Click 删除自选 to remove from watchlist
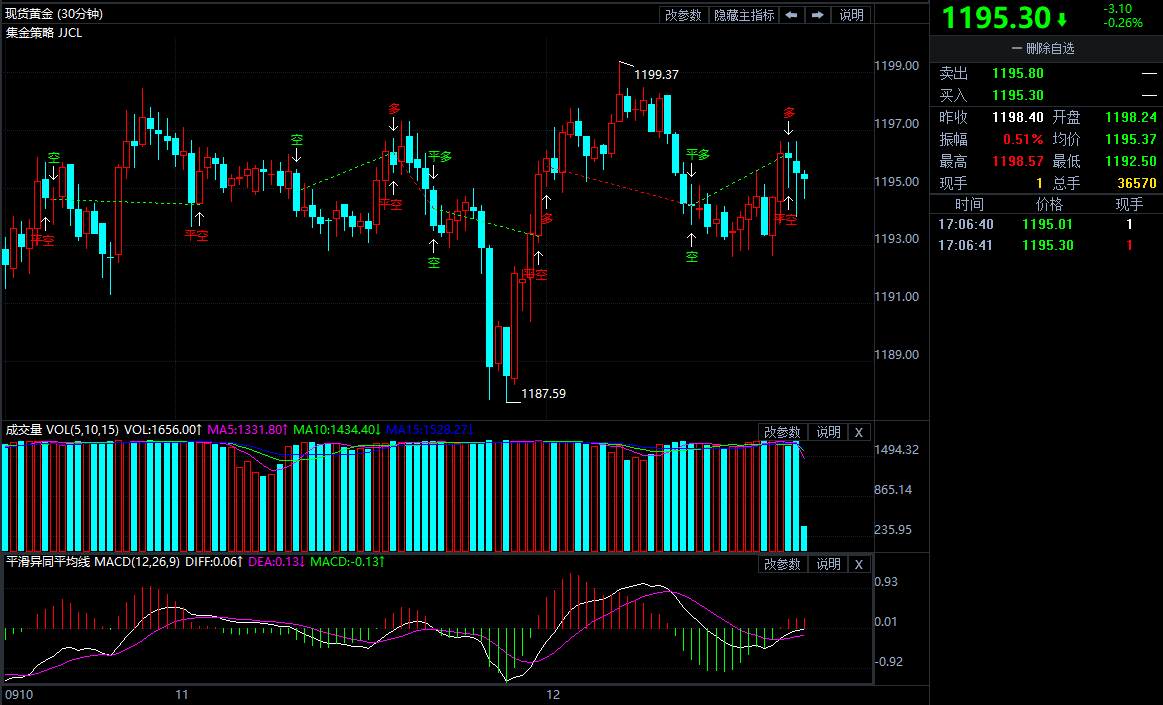Viewport: 1163px width, 705px height. [1044, 49]
